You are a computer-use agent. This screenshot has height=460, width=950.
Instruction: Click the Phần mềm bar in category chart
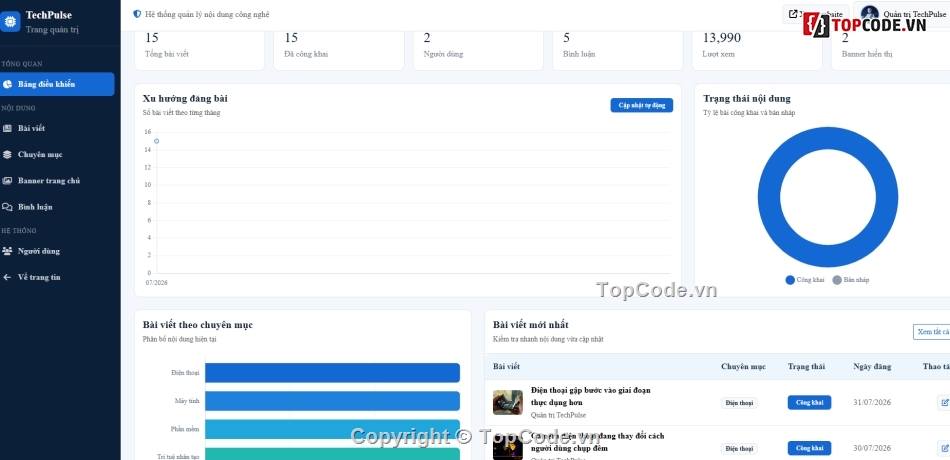[x=333, y=429]
